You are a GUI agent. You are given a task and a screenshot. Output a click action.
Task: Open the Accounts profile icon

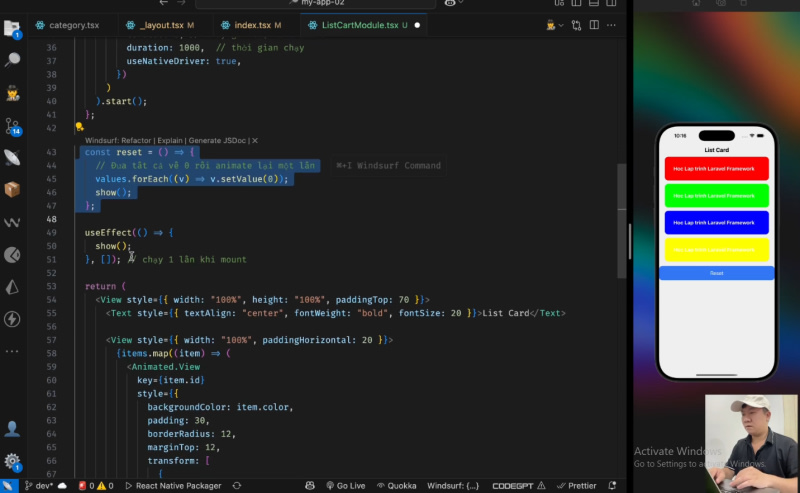tap(12, 428)
